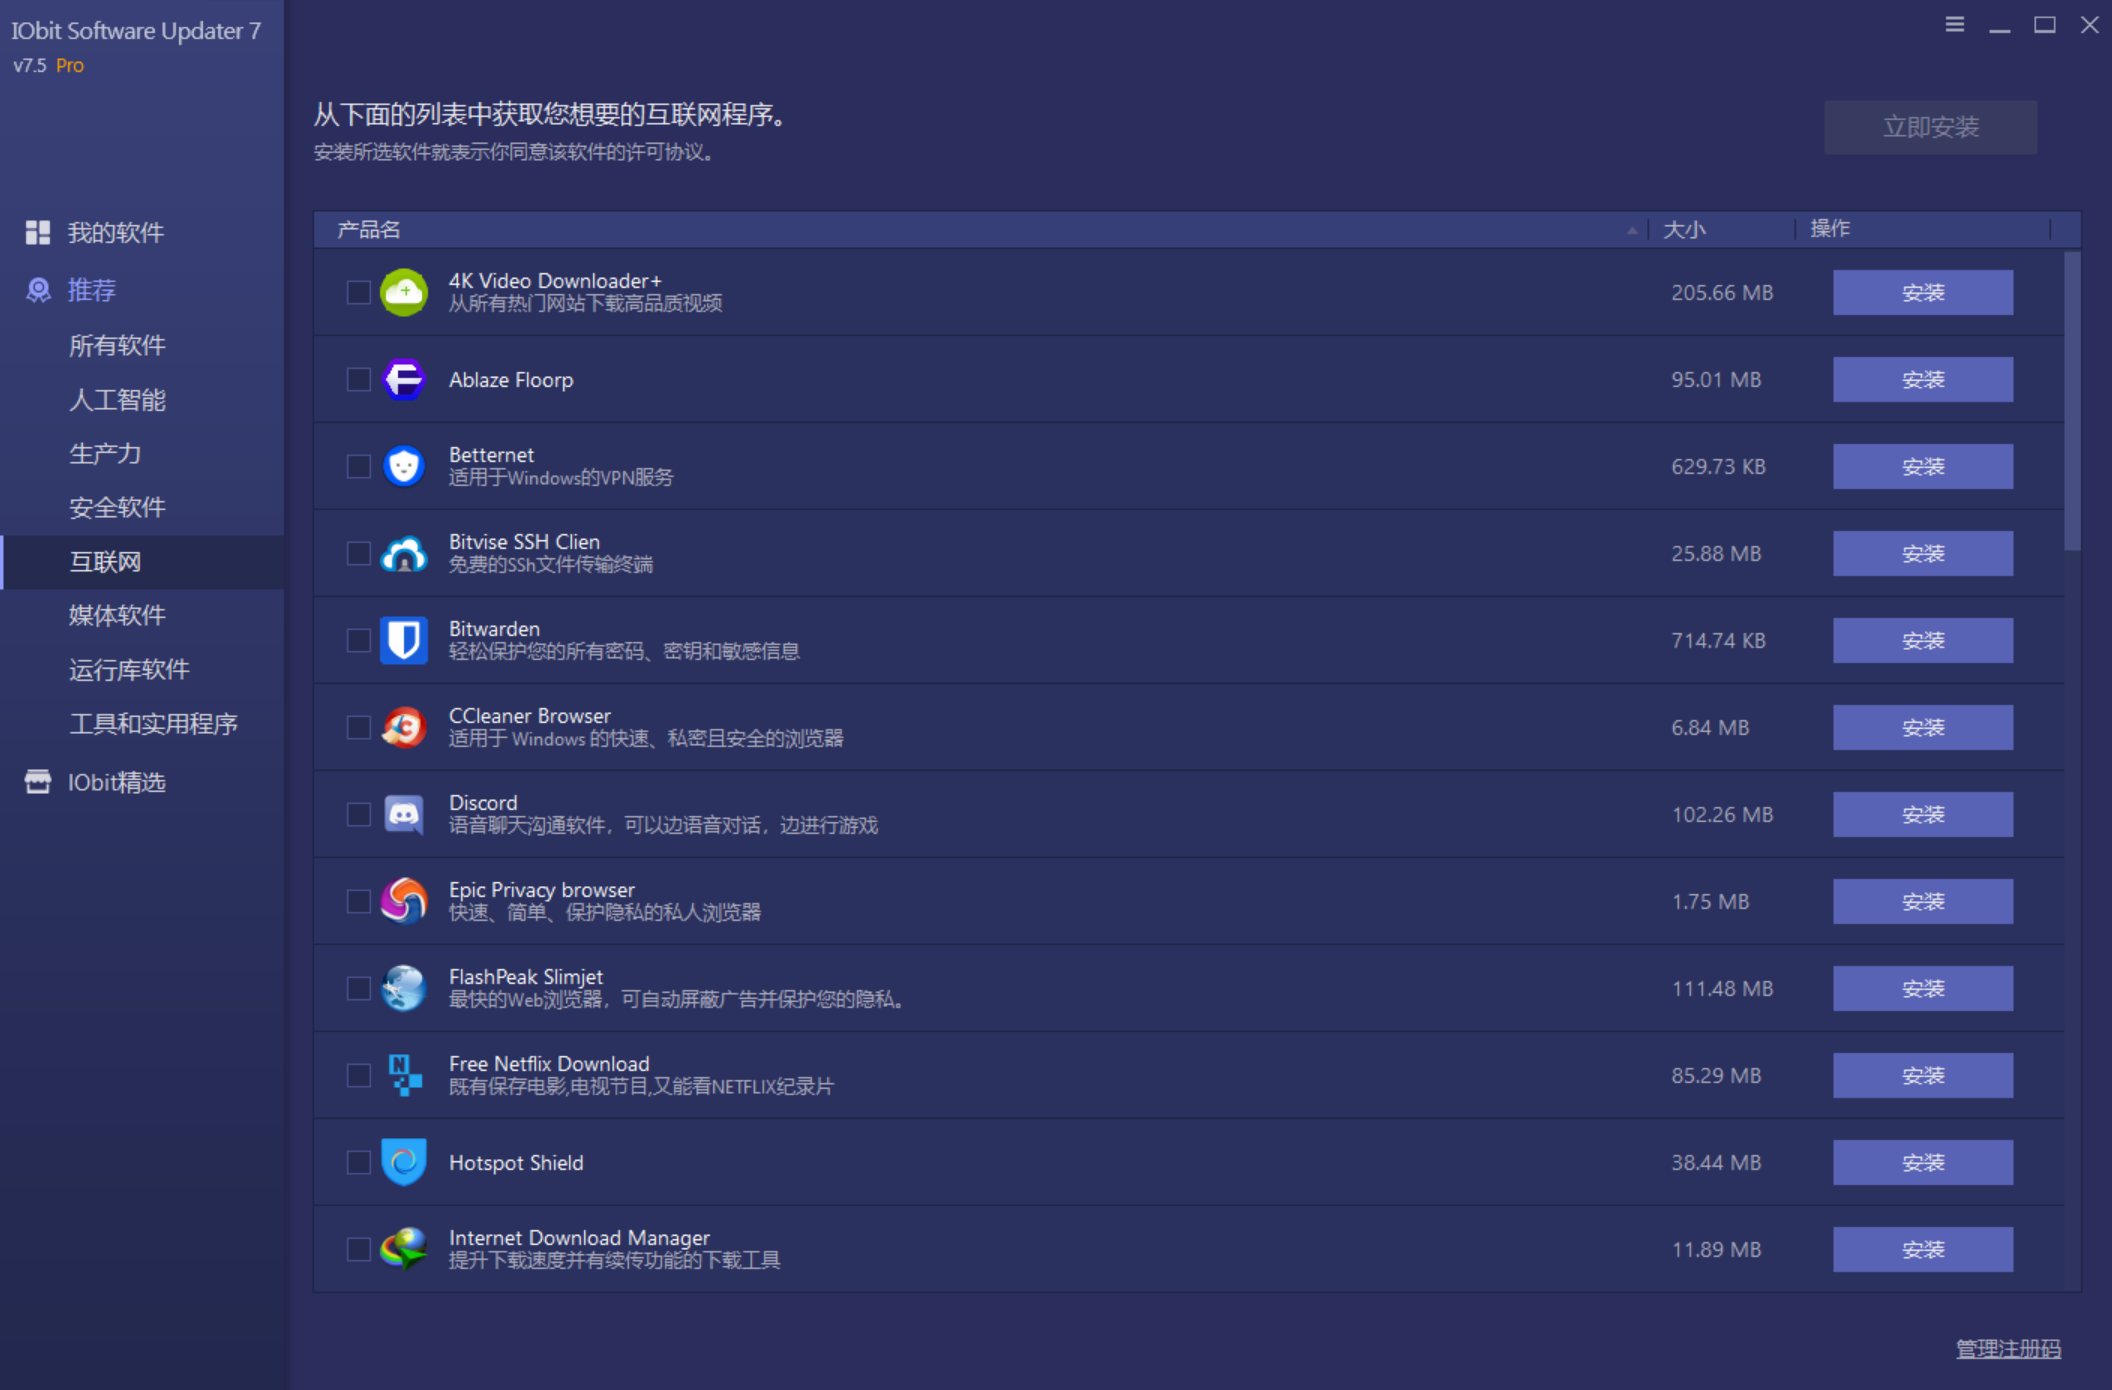Install Epic Privacy browser

[1922, 901]
